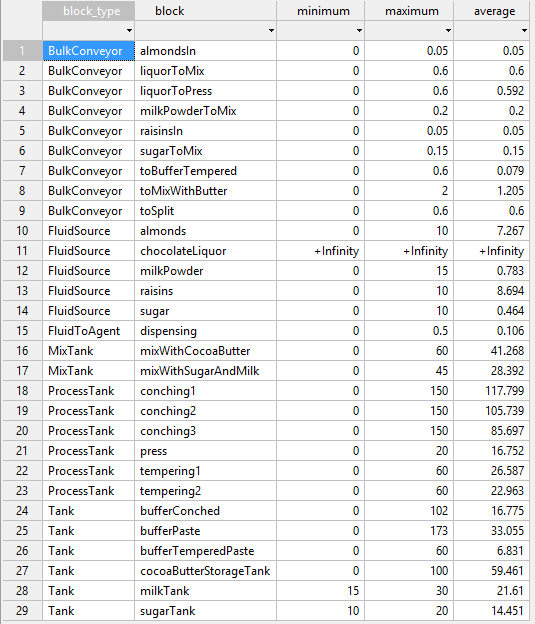
Task: Click the minimum column header
Action: coord(320,11)
